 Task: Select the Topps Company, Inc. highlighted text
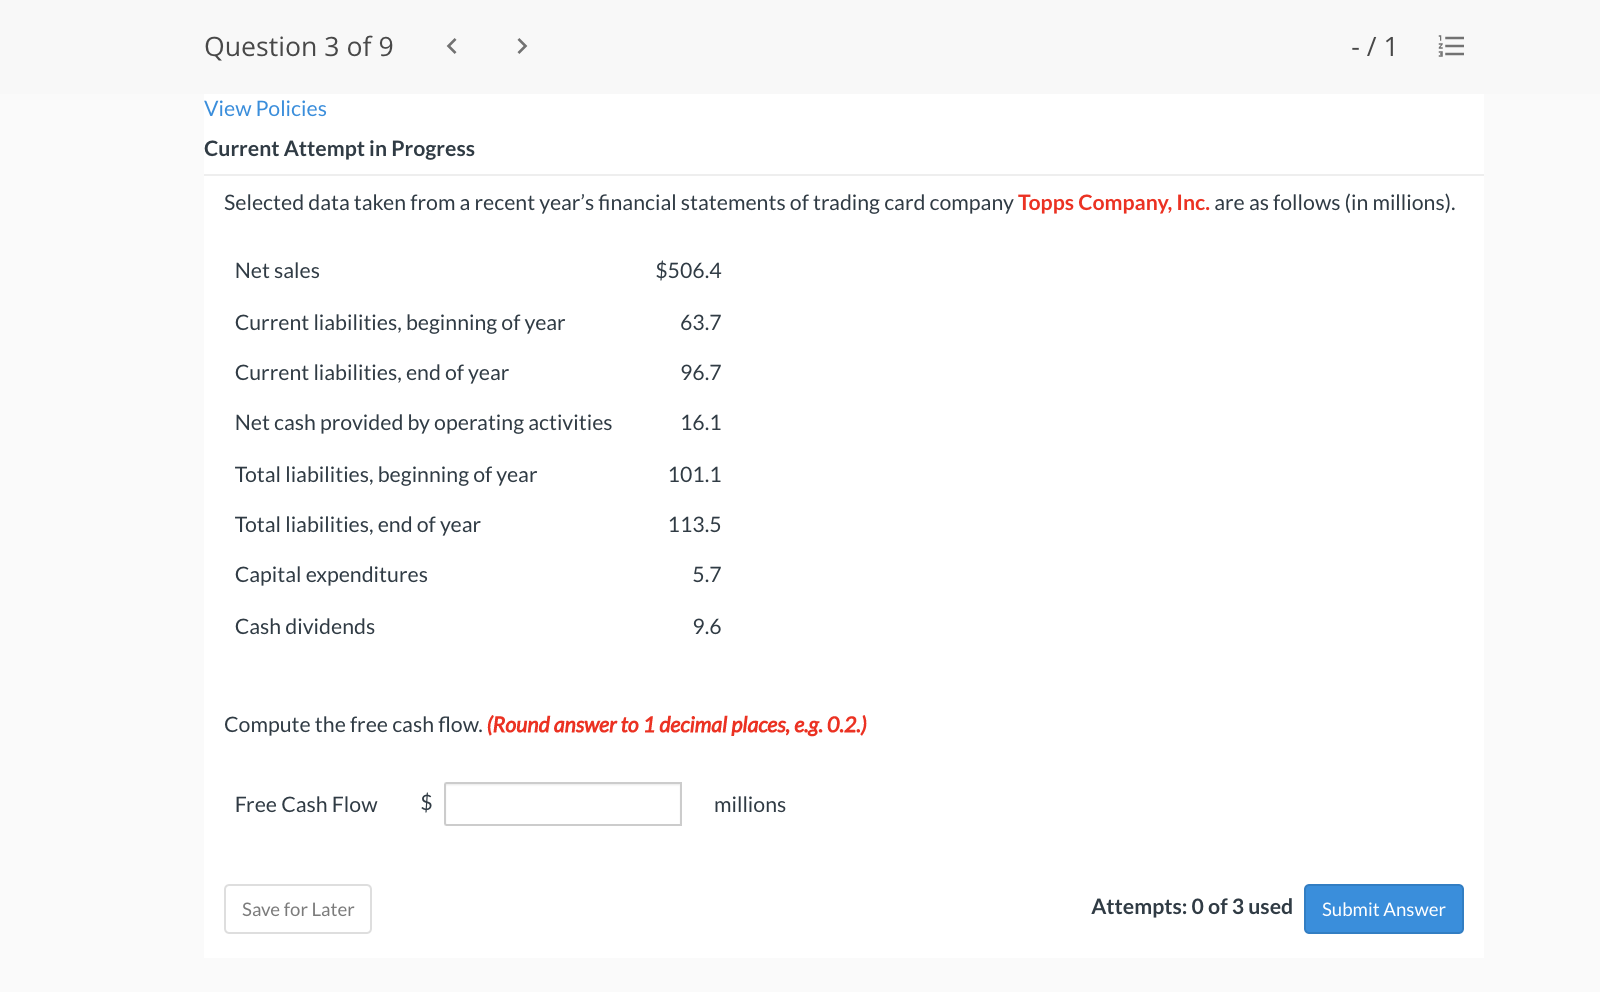pos(1113,202)
